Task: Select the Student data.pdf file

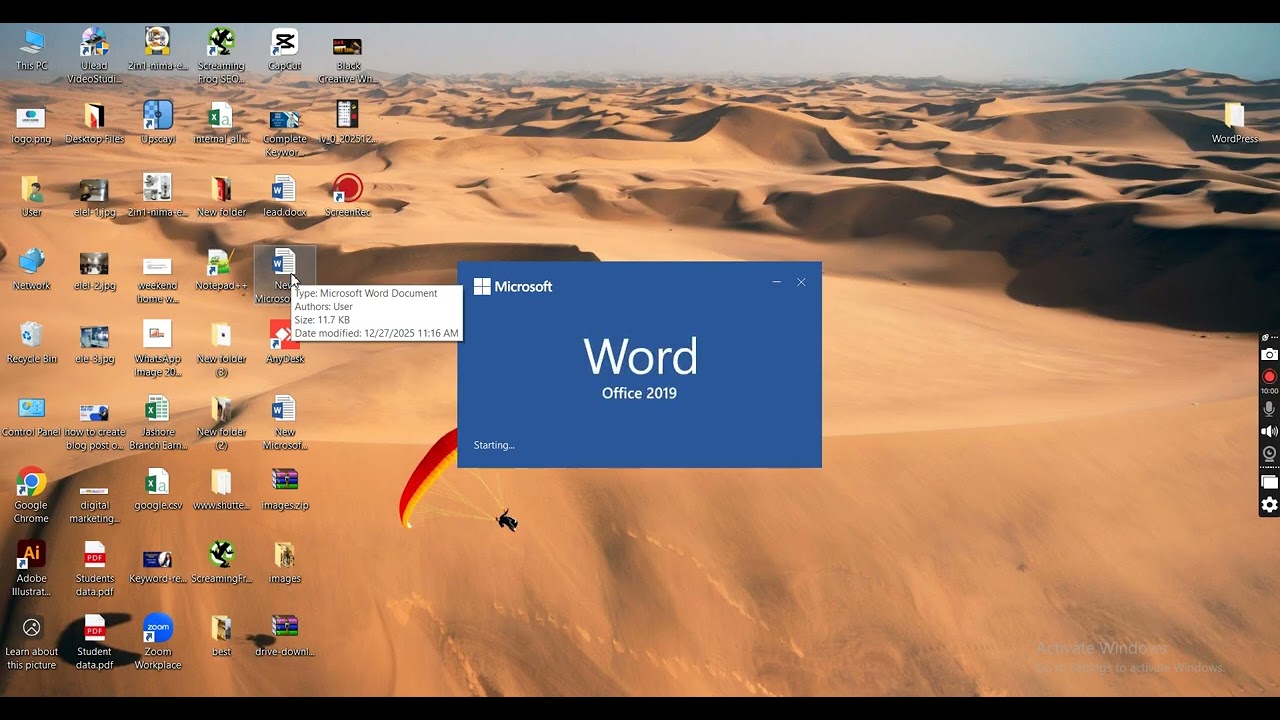Action: pyautogui.click(x=94, y=641)
